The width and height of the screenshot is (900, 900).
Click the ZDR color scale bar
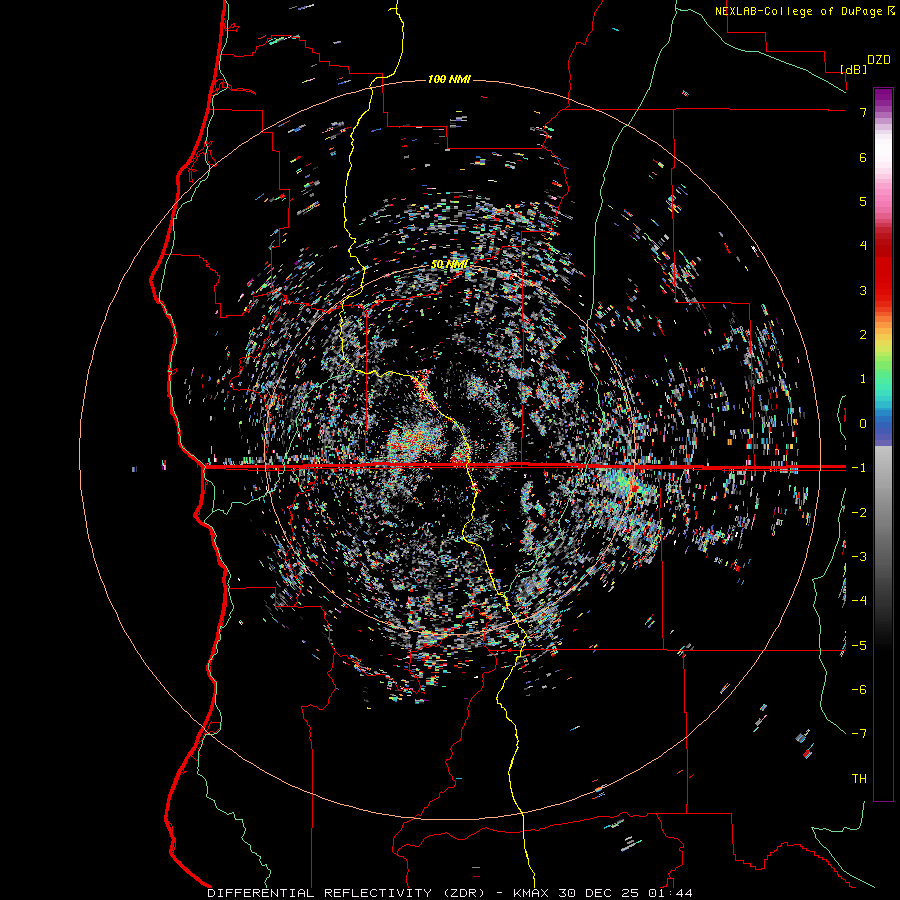click(x=883, y=444)
